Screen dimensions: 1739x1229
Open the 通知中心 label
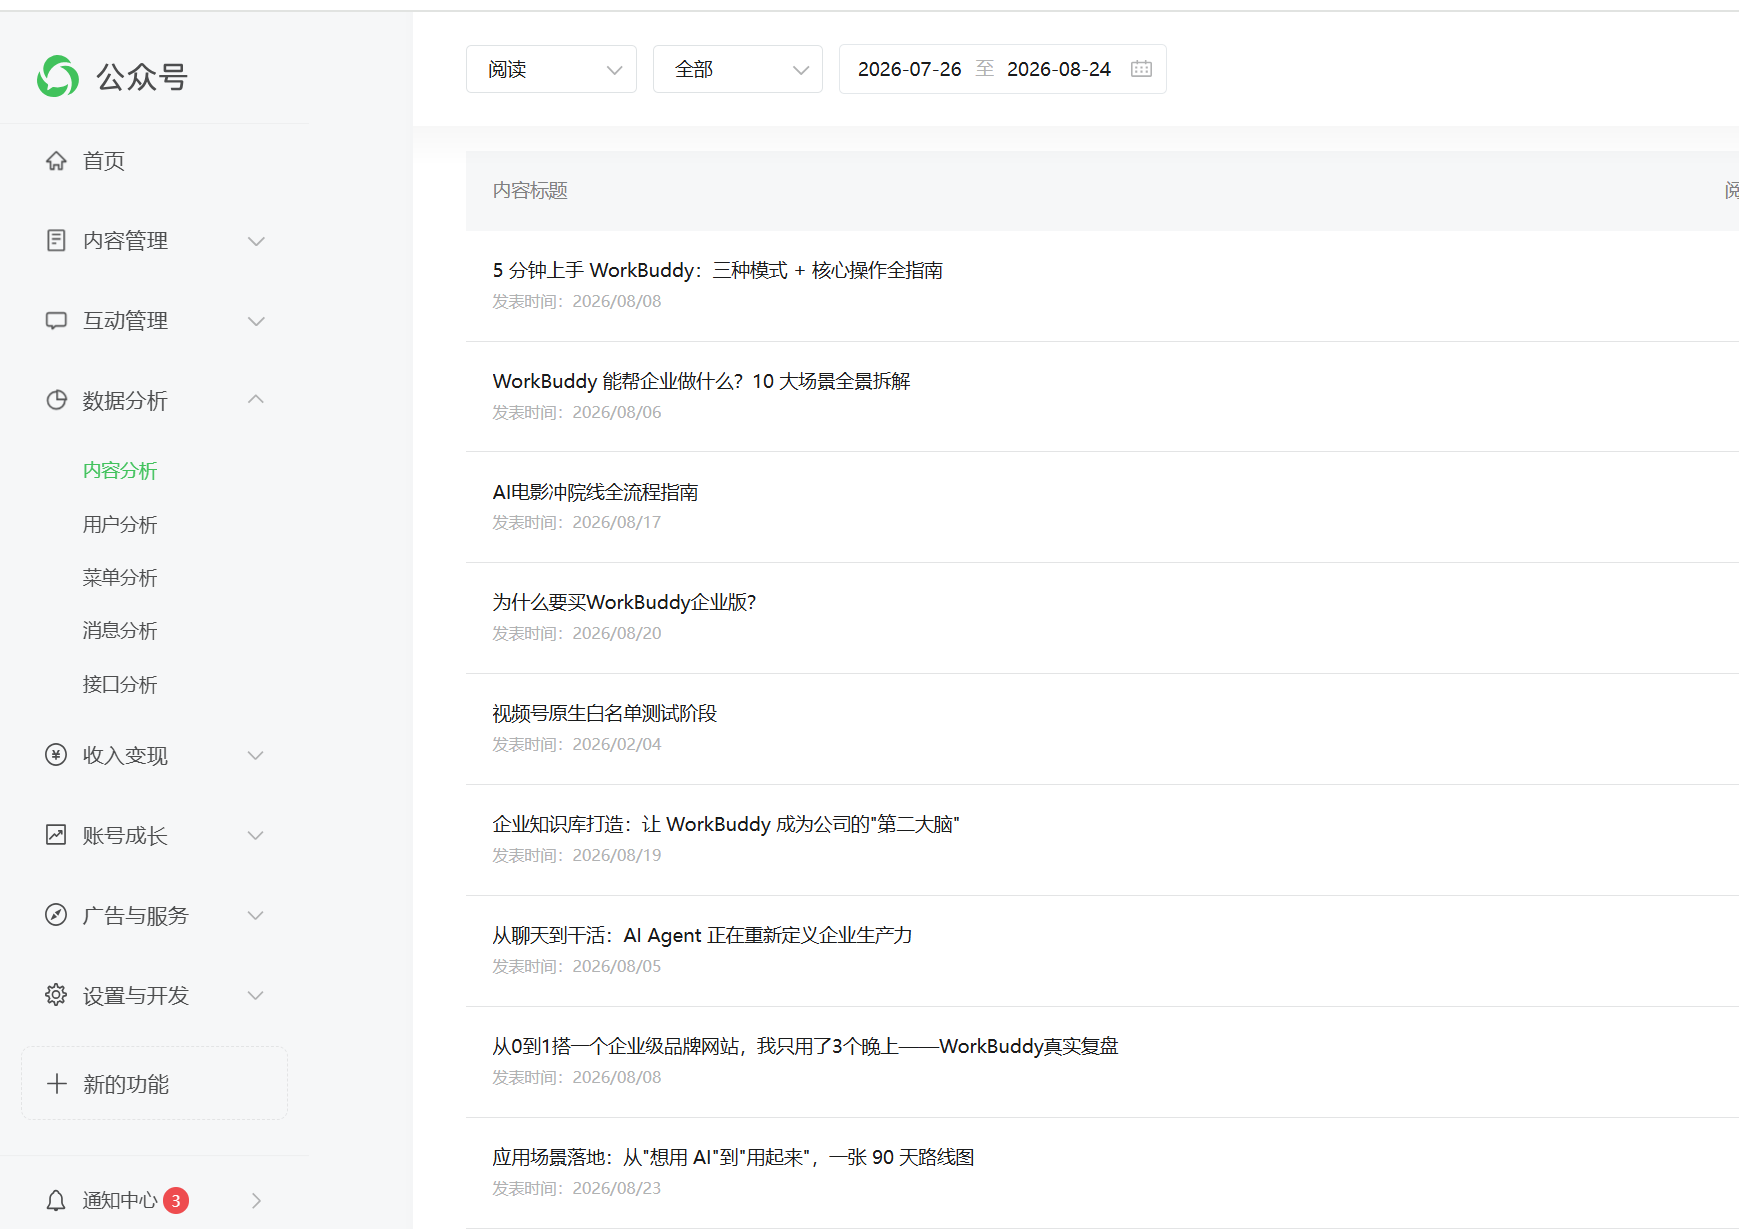pyautogui.click(x=120, y=1200)
